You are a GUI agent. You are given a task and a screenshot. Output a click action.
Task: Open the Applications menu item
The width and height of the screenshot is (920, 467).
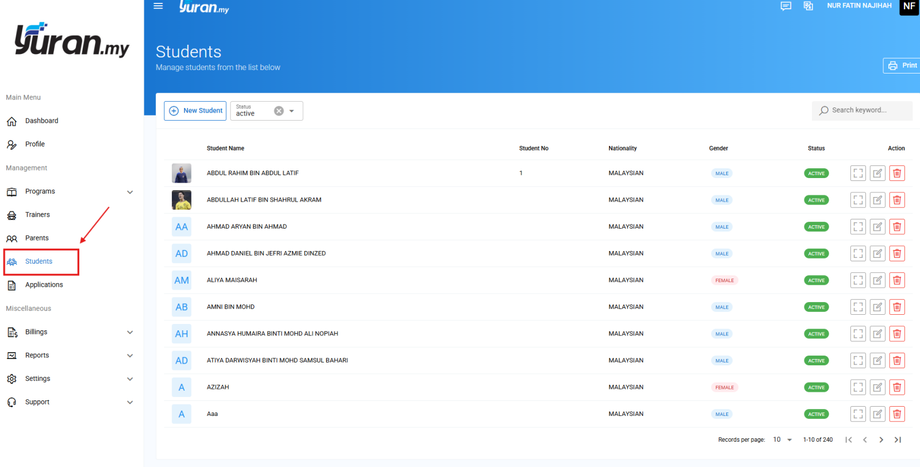(43, 285)
